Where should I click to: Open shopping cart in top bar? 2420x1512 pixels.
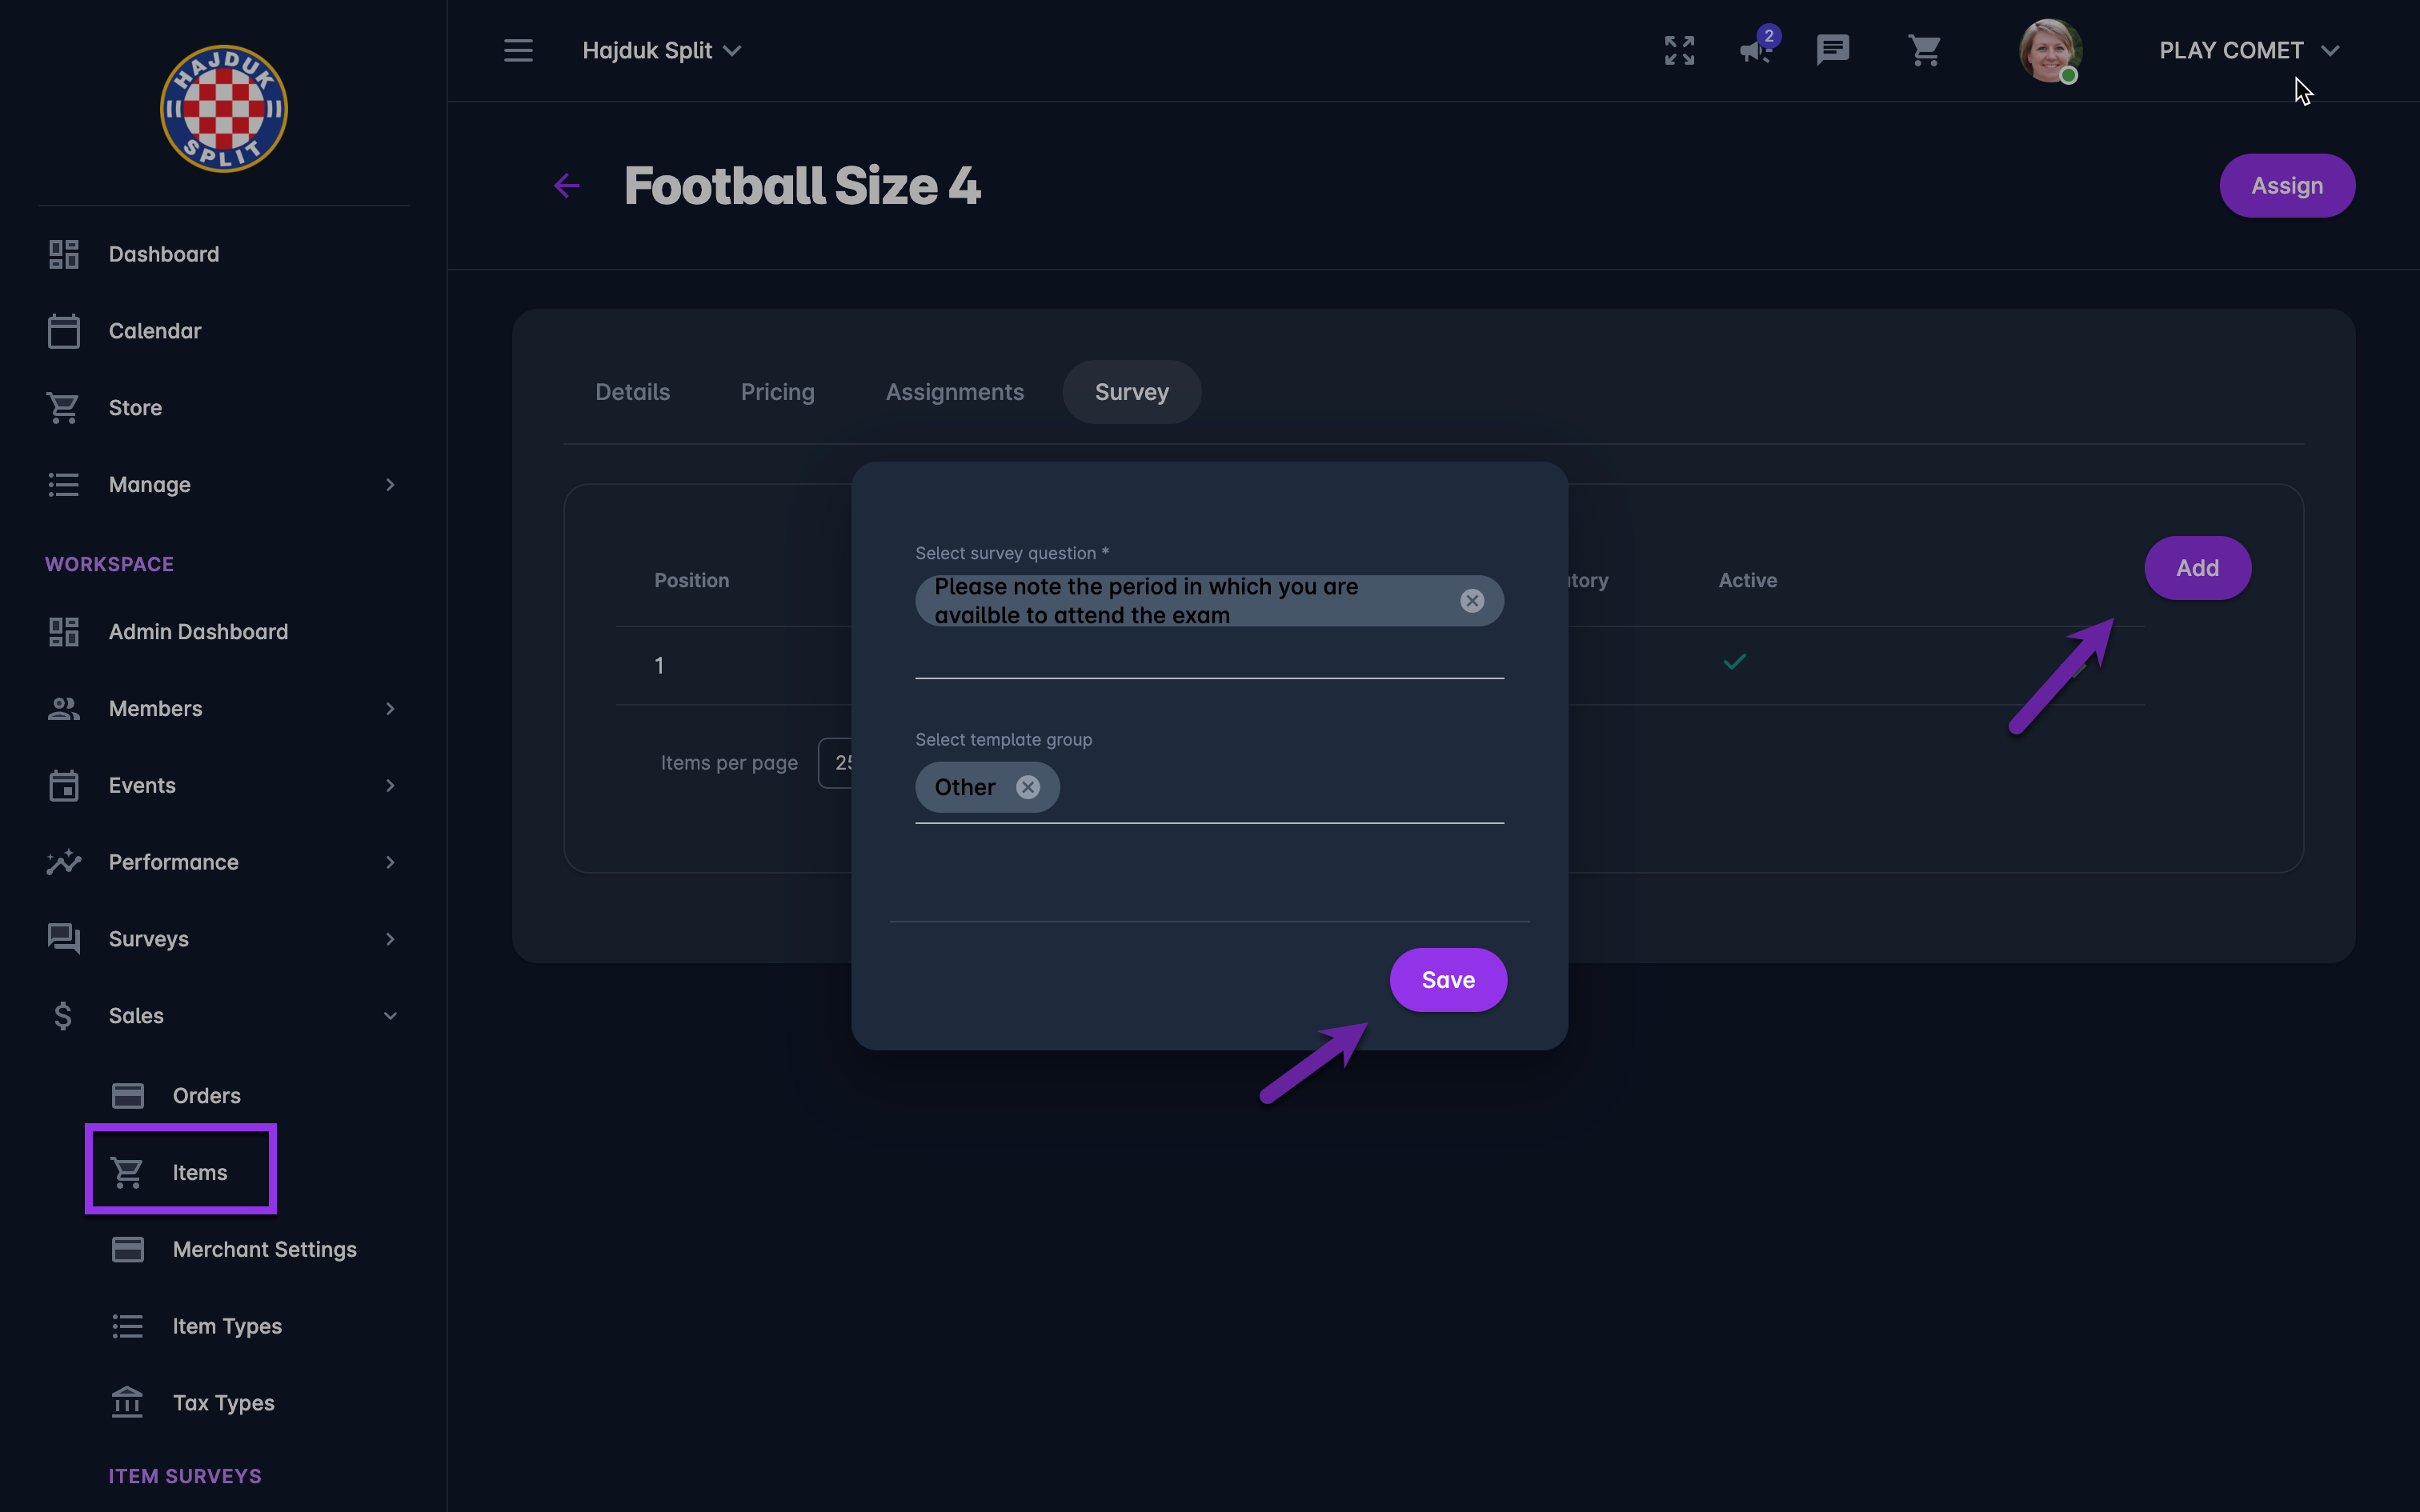1924,50
